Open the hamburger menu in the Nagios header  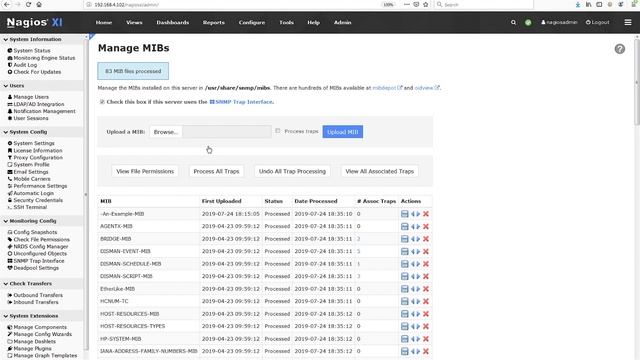point(628,22)
